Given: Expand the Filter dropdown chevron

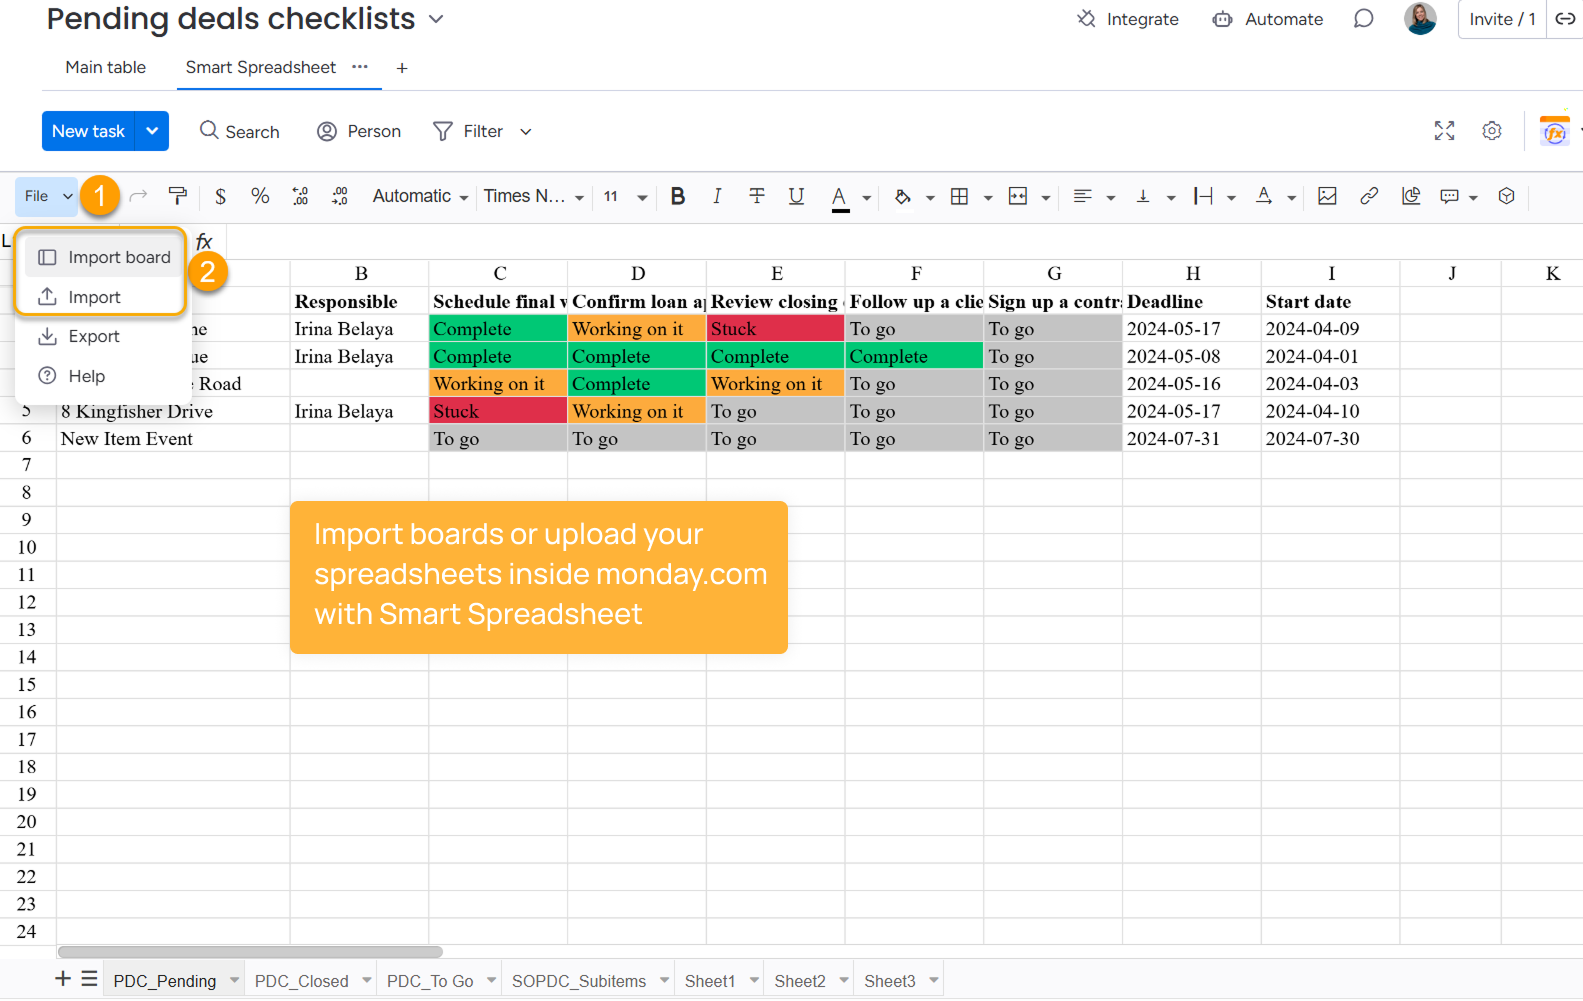Looking at the screenshot, I should [526, 132].
